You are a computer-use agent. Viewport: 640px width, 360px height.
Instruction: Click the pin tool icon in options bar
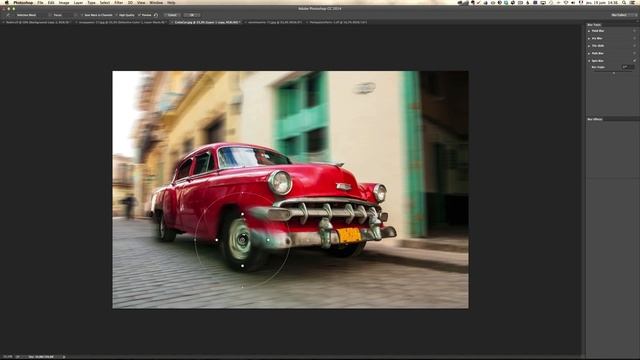[x=8, y=15]
